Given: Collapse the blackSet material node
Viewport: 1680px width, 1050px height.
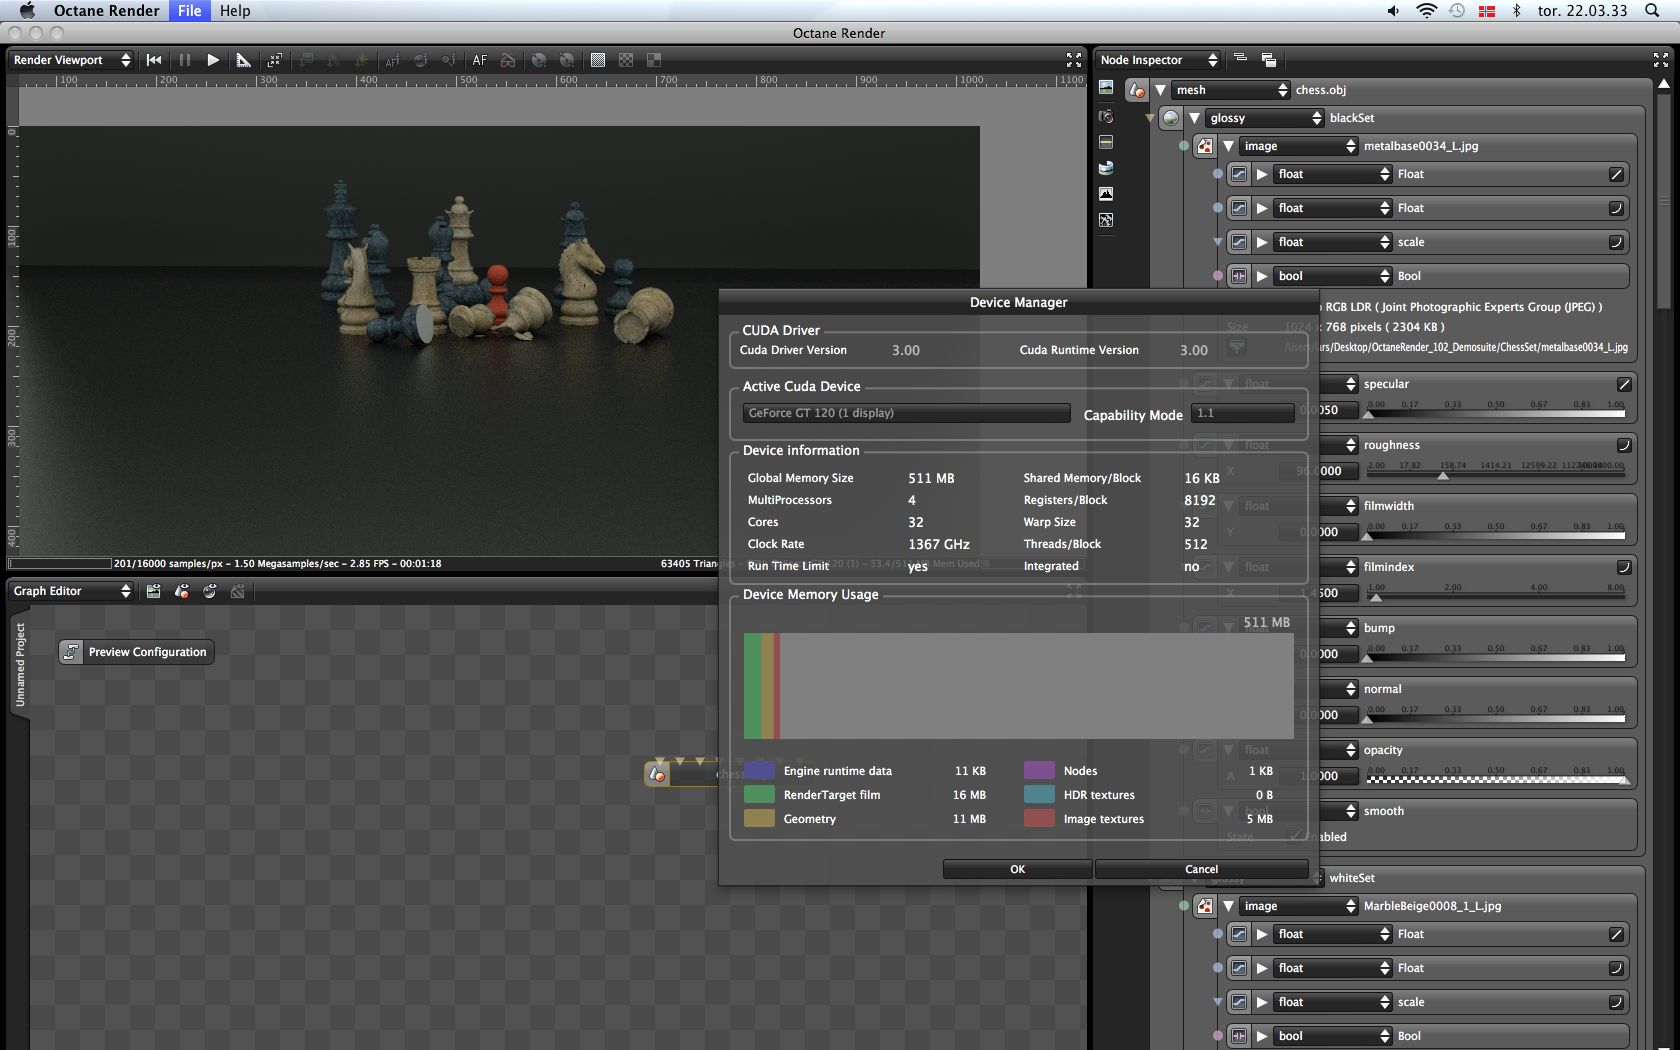Looking at the screenshot, I should [1194, 118].
